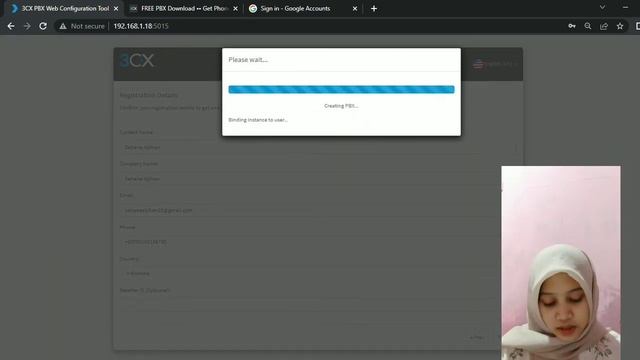Click the address bar URL 192.168.1.18:5015
The width and height of the screenshot is (640, 360).
(141, 26)
